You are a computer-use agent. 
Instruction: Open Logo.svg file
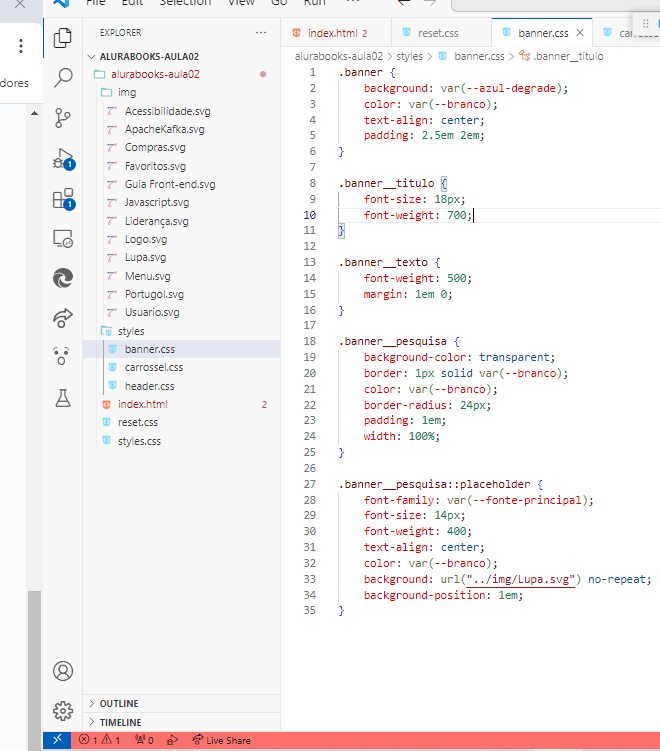point(146,239)
